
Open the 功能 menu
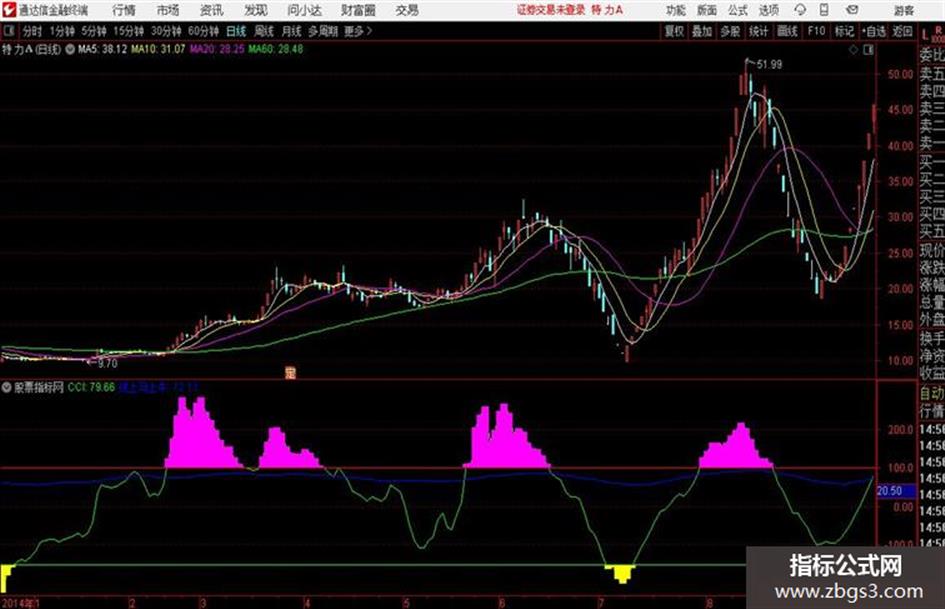point(676,10)
